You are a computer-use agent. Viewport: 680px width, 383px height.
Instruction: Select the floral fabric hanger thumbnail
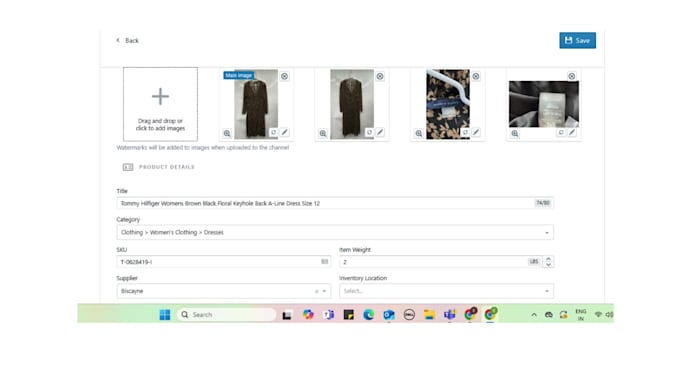(x=448, y=104)
